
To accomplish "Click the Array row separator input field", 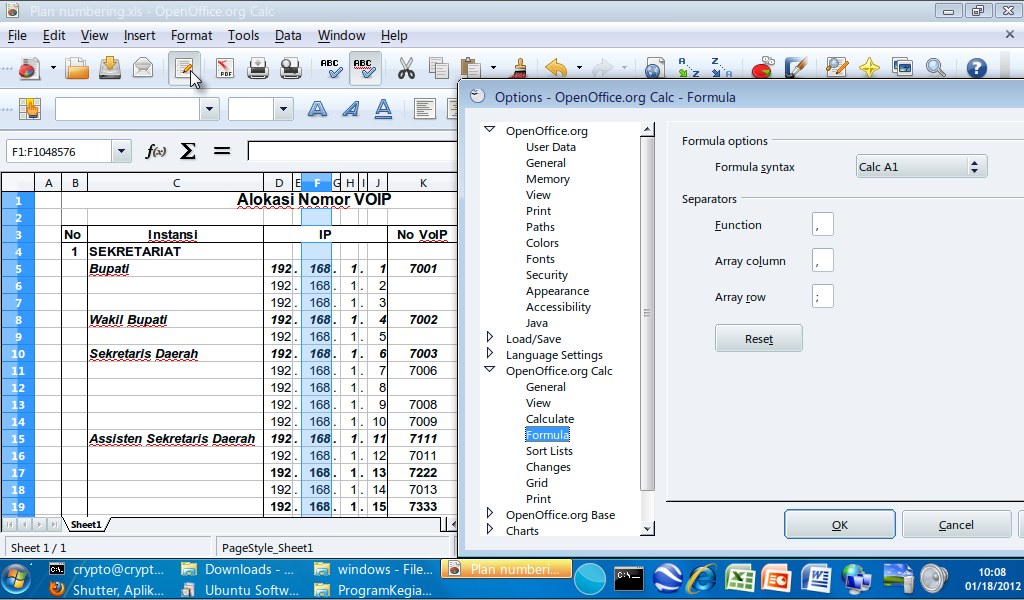I will (822, 296).
